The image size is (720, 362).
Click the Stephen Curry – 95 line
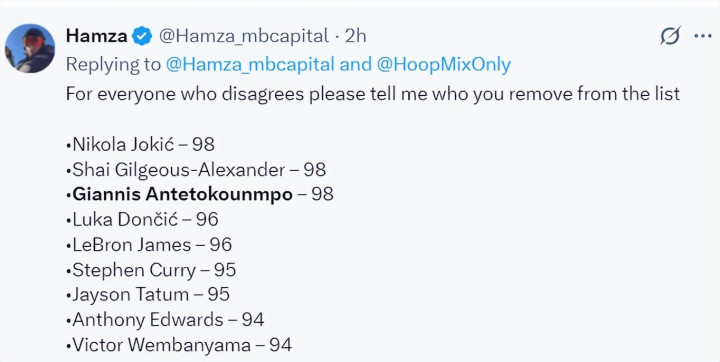click(x=151, y=270)
